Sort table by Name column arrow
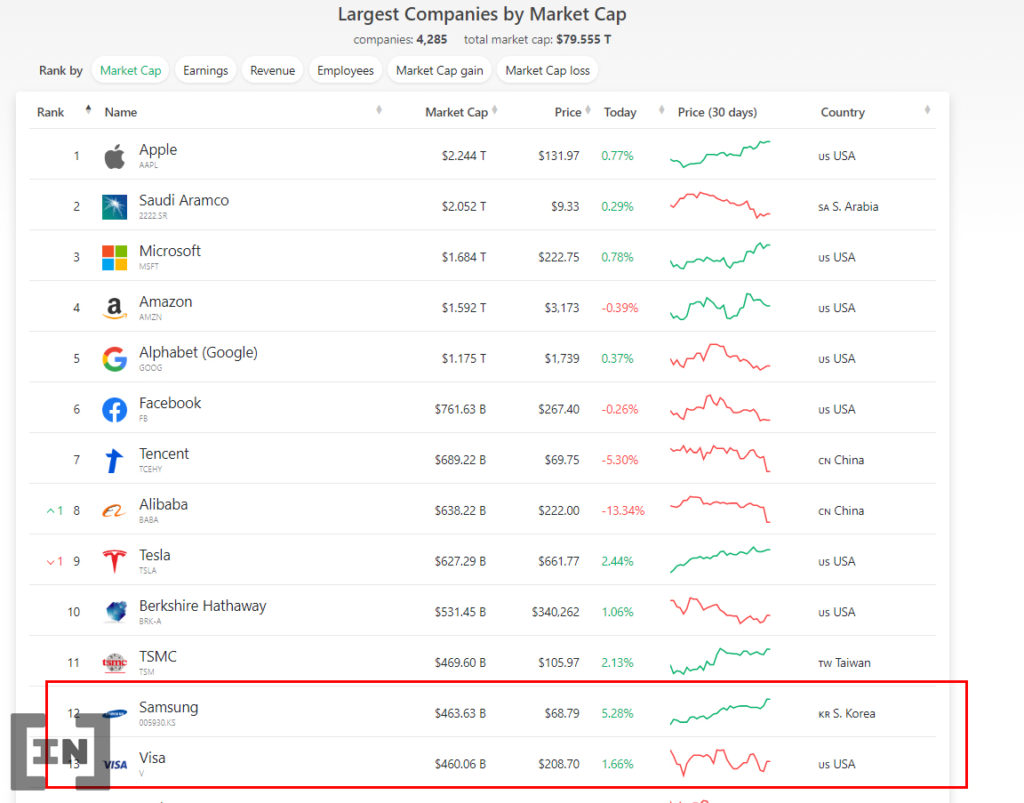The width and height of the screenshot is (1024, 803). pos(379,110)
